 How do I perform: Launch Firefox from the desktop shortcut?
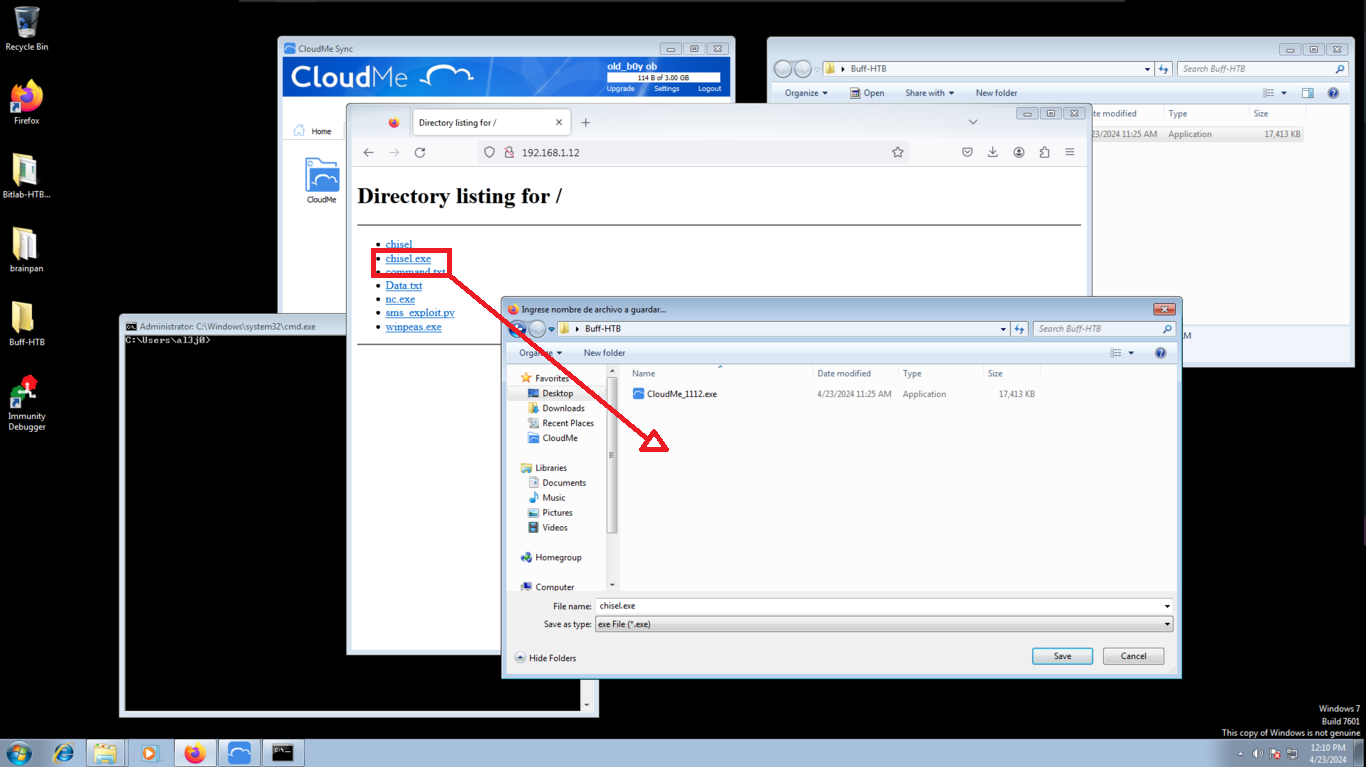pyautogui.click(x=27, y=102)
